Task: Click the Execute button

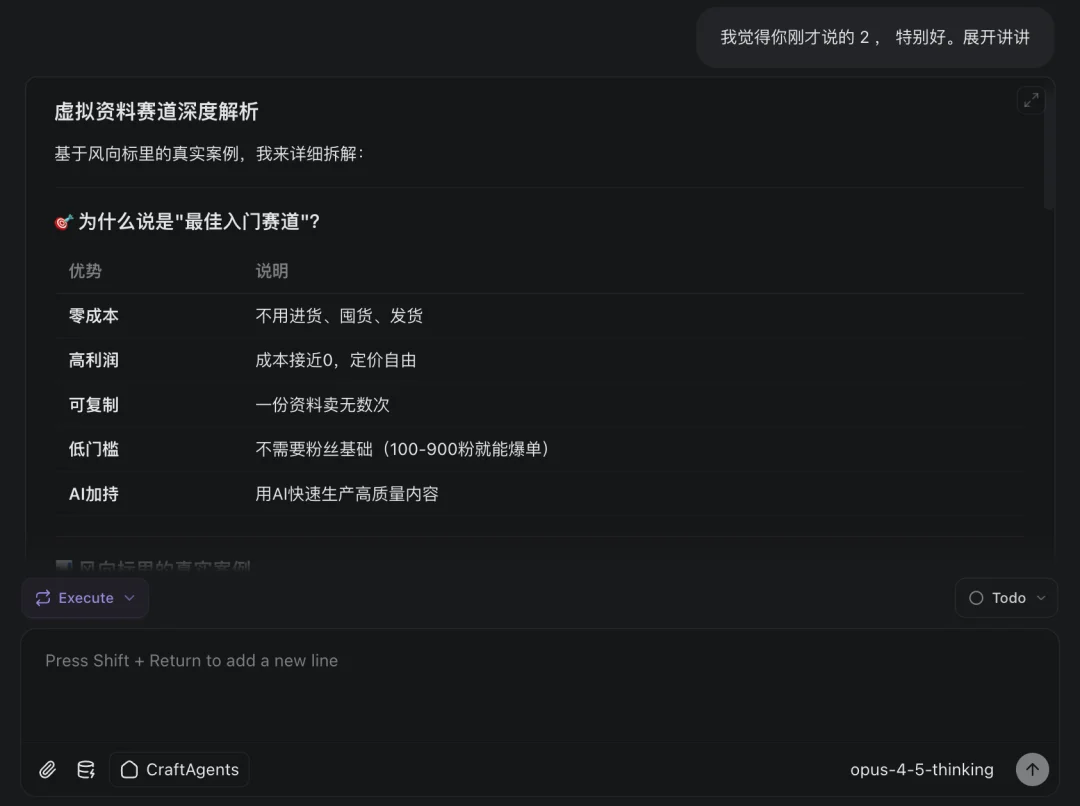Action: click(x=84, y=597)
